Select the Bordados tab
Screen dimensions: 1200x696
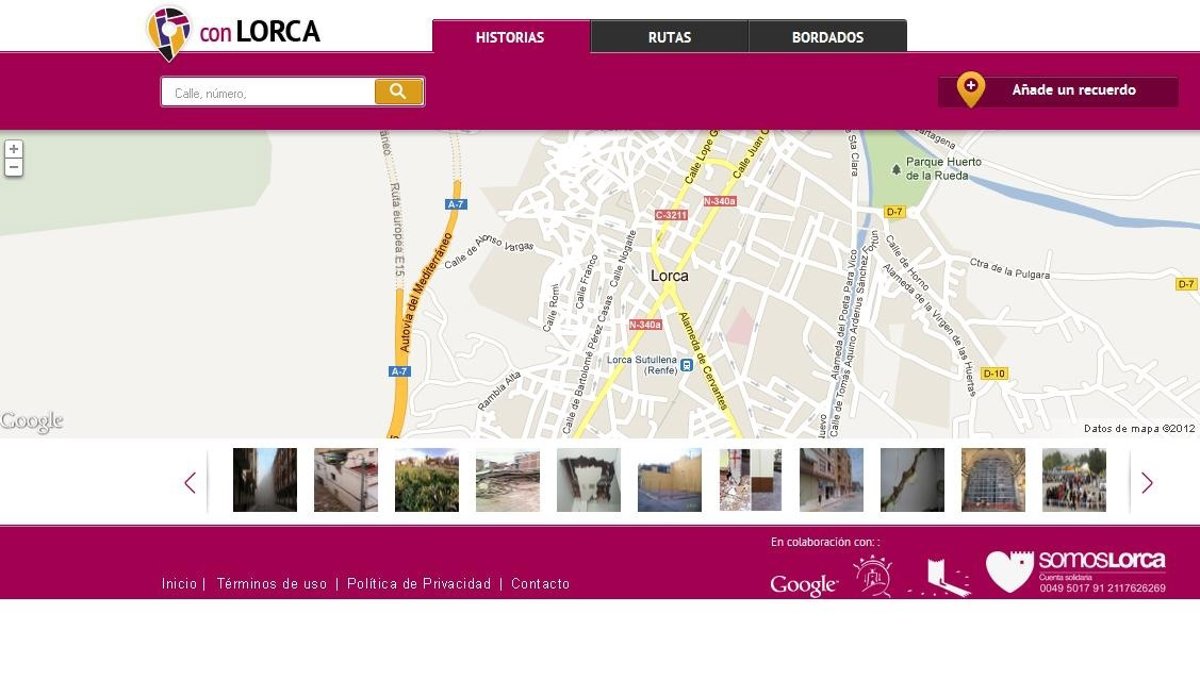coord(827,38)
